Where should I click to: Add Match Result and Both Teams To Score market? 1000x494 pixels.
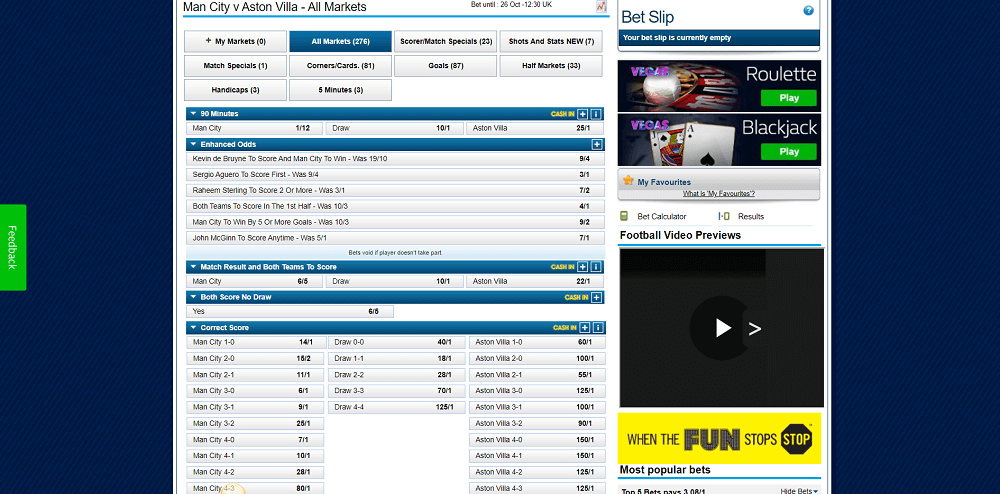(x=582, y=267)
